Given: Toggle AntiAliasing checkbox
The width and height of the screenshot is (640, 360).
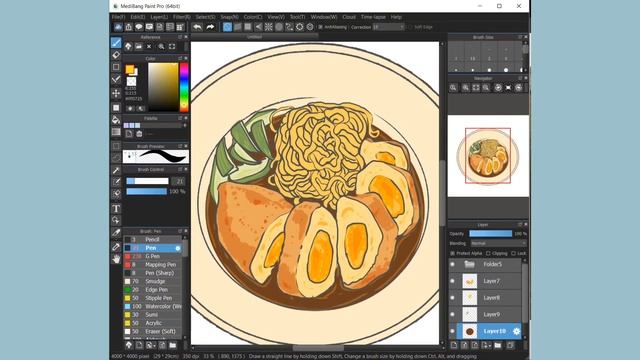Looking at the screenshot, I should 320,27.
